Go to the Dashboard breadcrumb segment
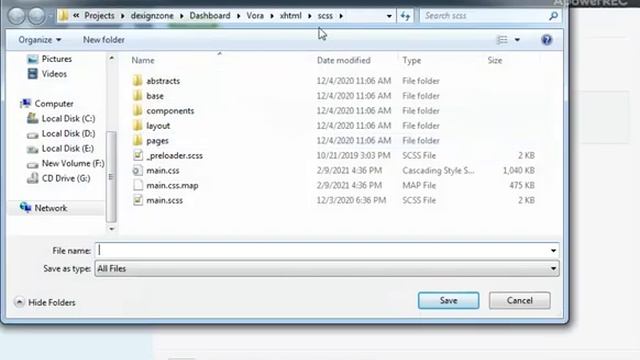640x360 pixels. pos(210,16)
